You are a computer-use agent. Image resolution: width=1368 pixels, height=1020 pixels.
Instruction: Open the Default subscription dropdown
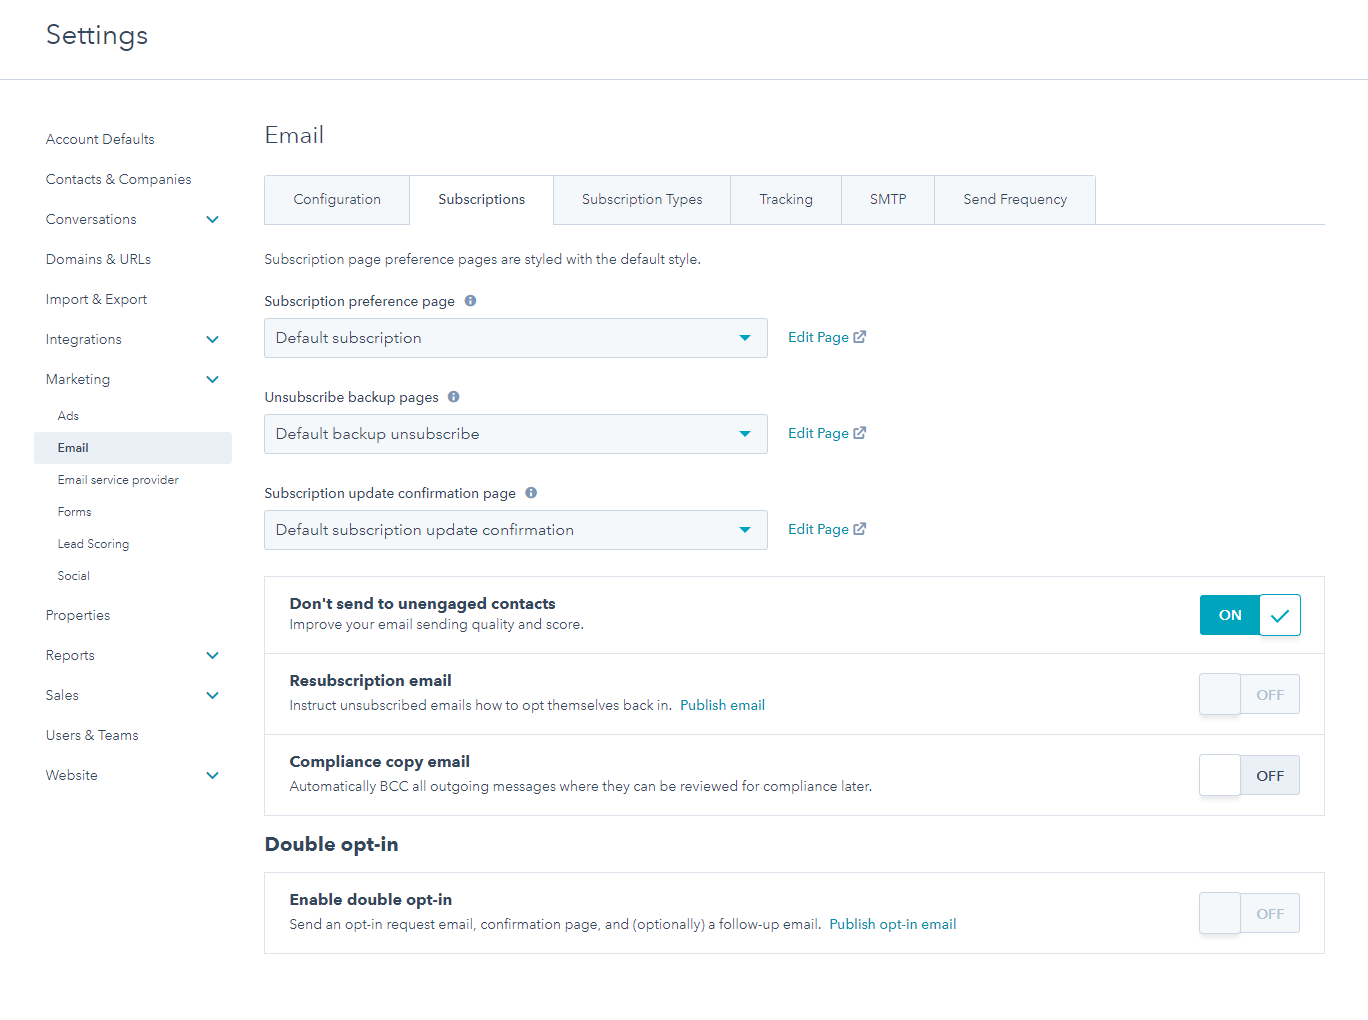(x=516, y=338)
